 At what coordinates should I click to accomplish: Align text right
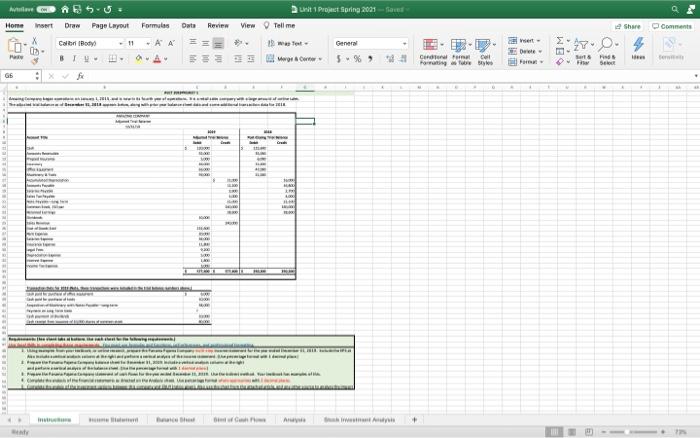tap(218, 58)
